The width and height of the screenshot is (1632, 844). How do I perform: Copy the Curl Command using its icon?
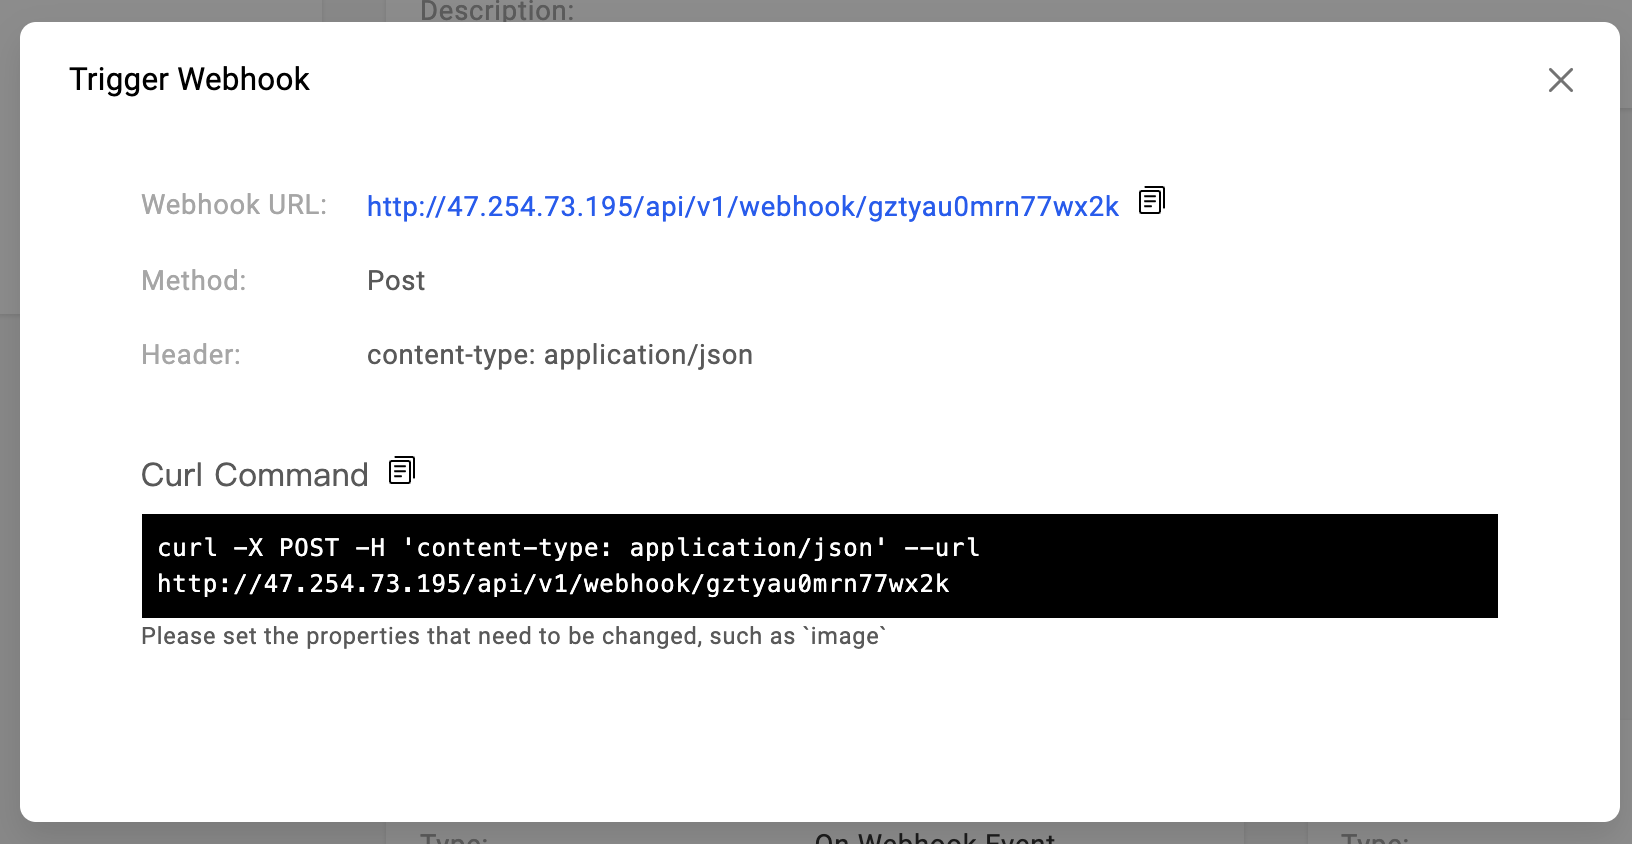pos(401,470)
